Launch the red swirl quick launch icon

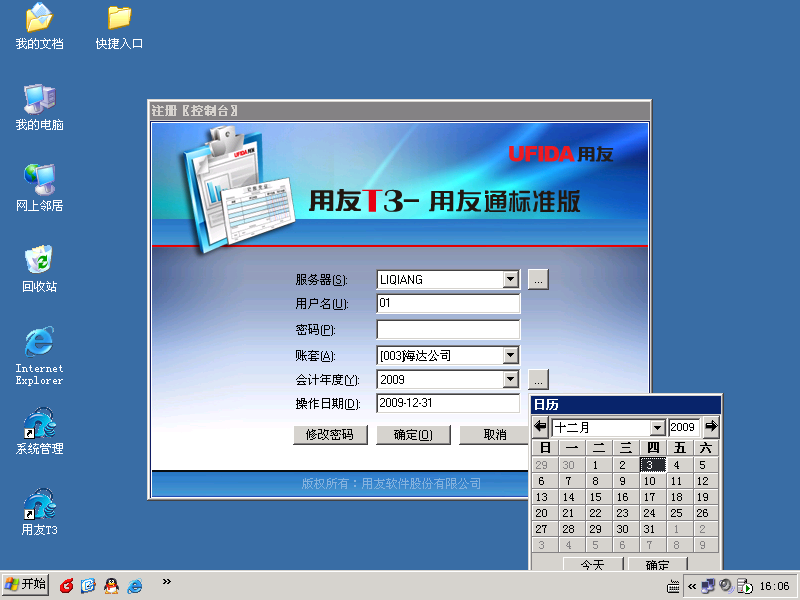pos(66,586)
